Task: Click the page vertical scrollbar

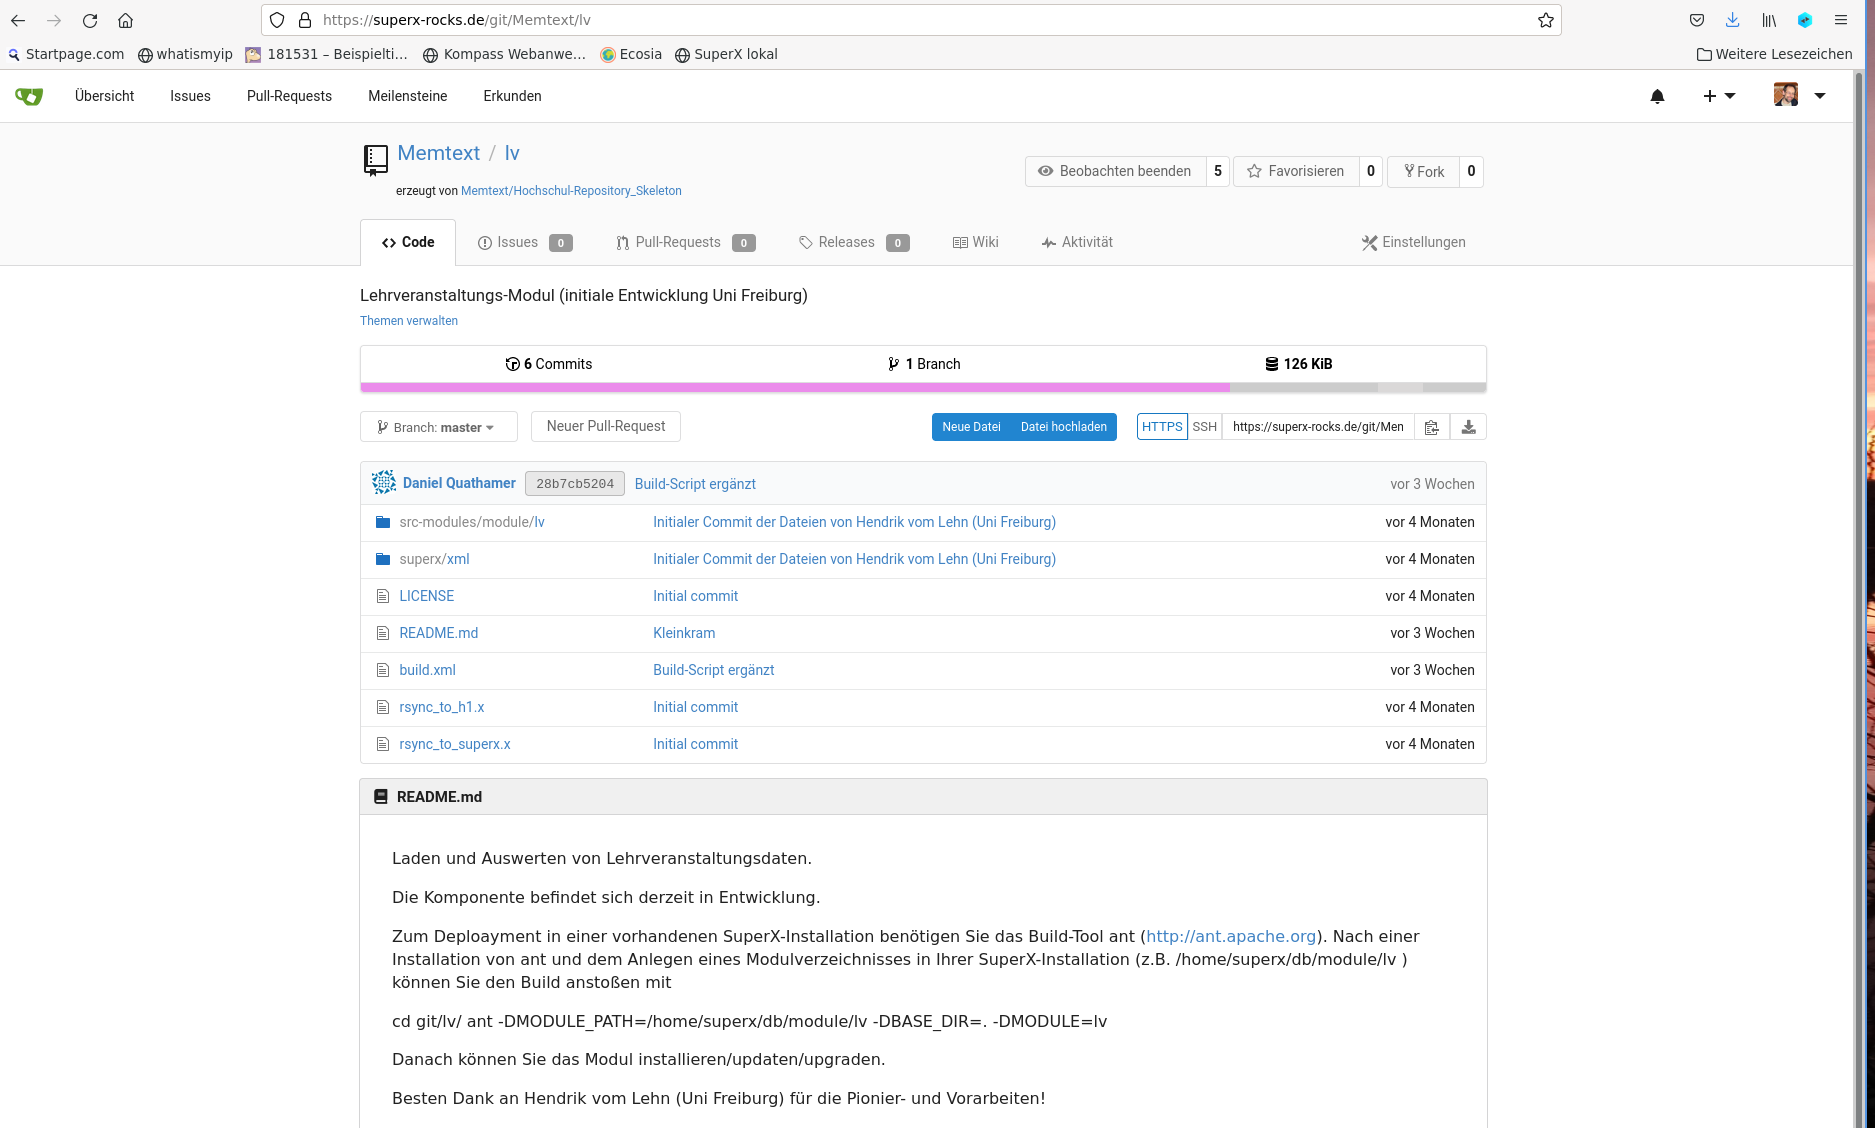Action: 1859,599
